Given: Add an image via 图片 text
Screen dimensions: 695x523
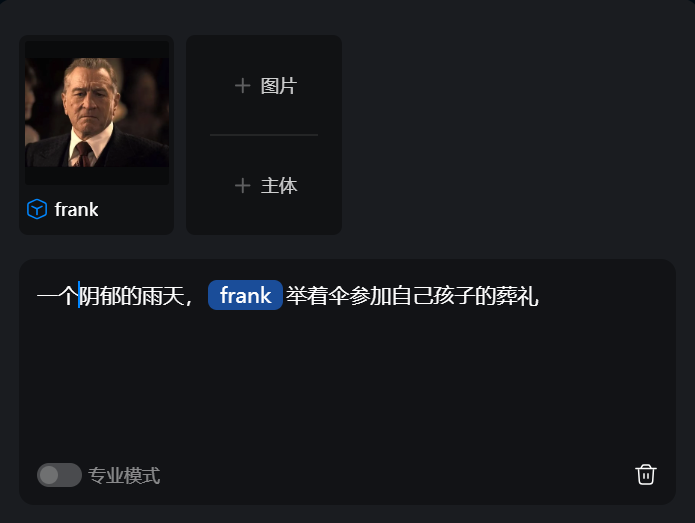Looking at the screenshot, I should [x=278, y=86].
